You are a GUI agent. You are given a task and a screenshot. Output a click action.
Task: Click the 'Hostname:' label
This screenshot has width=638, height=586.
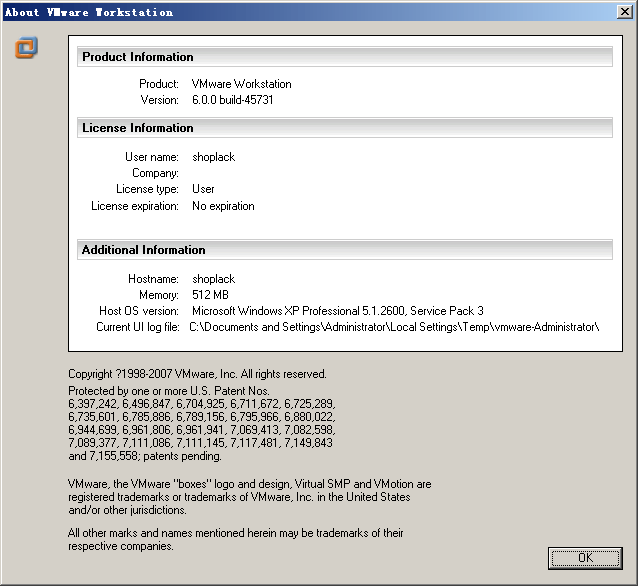(153, 279)
